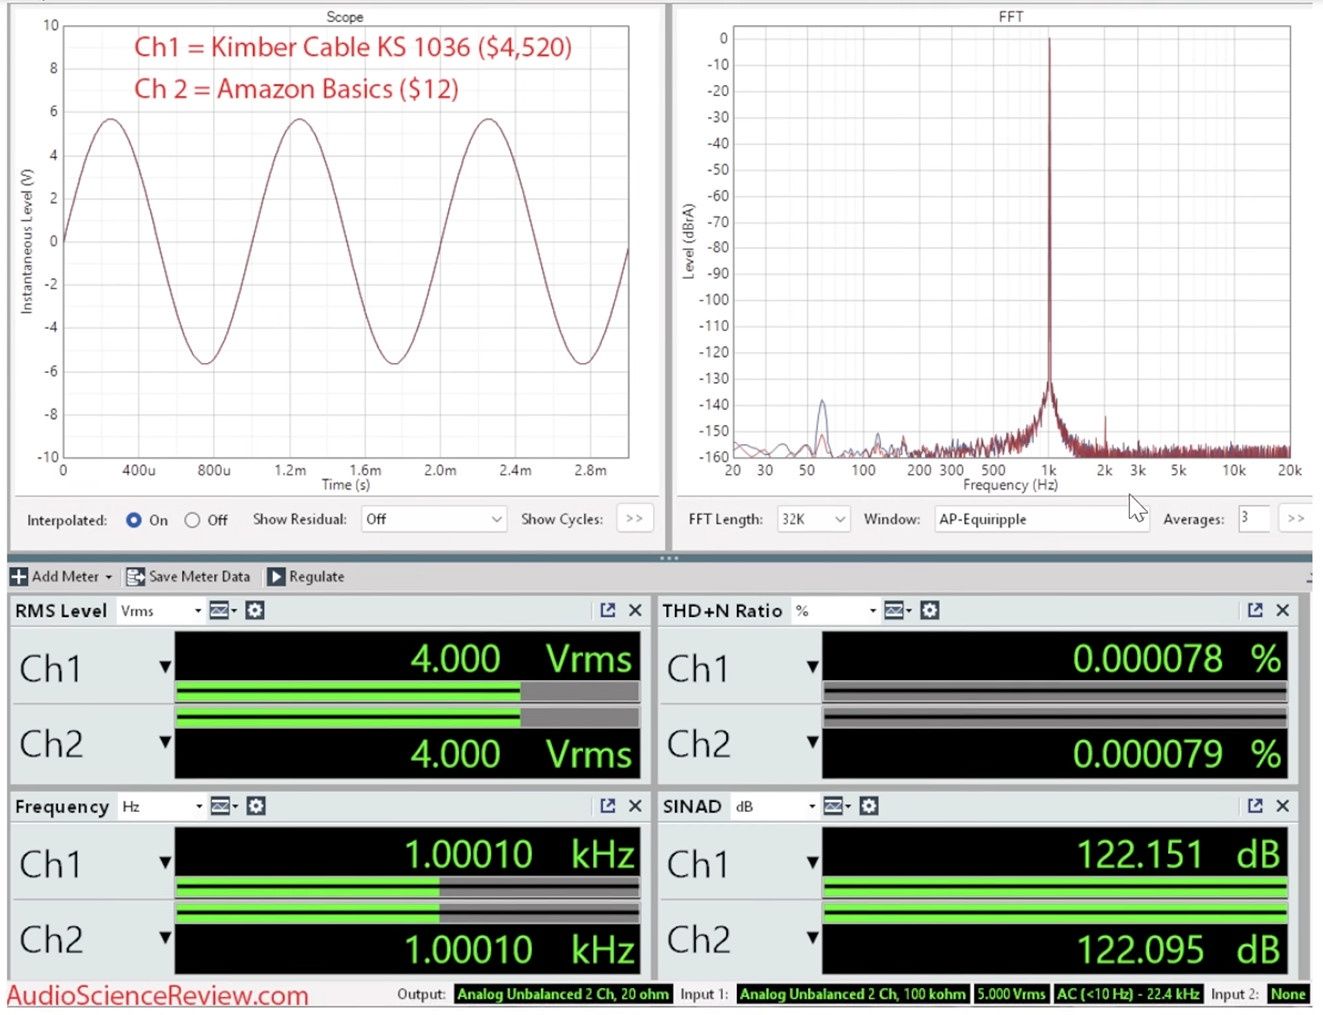Click the Regulate play icon
This screenshot has width=1323, height=1015.
276,577
